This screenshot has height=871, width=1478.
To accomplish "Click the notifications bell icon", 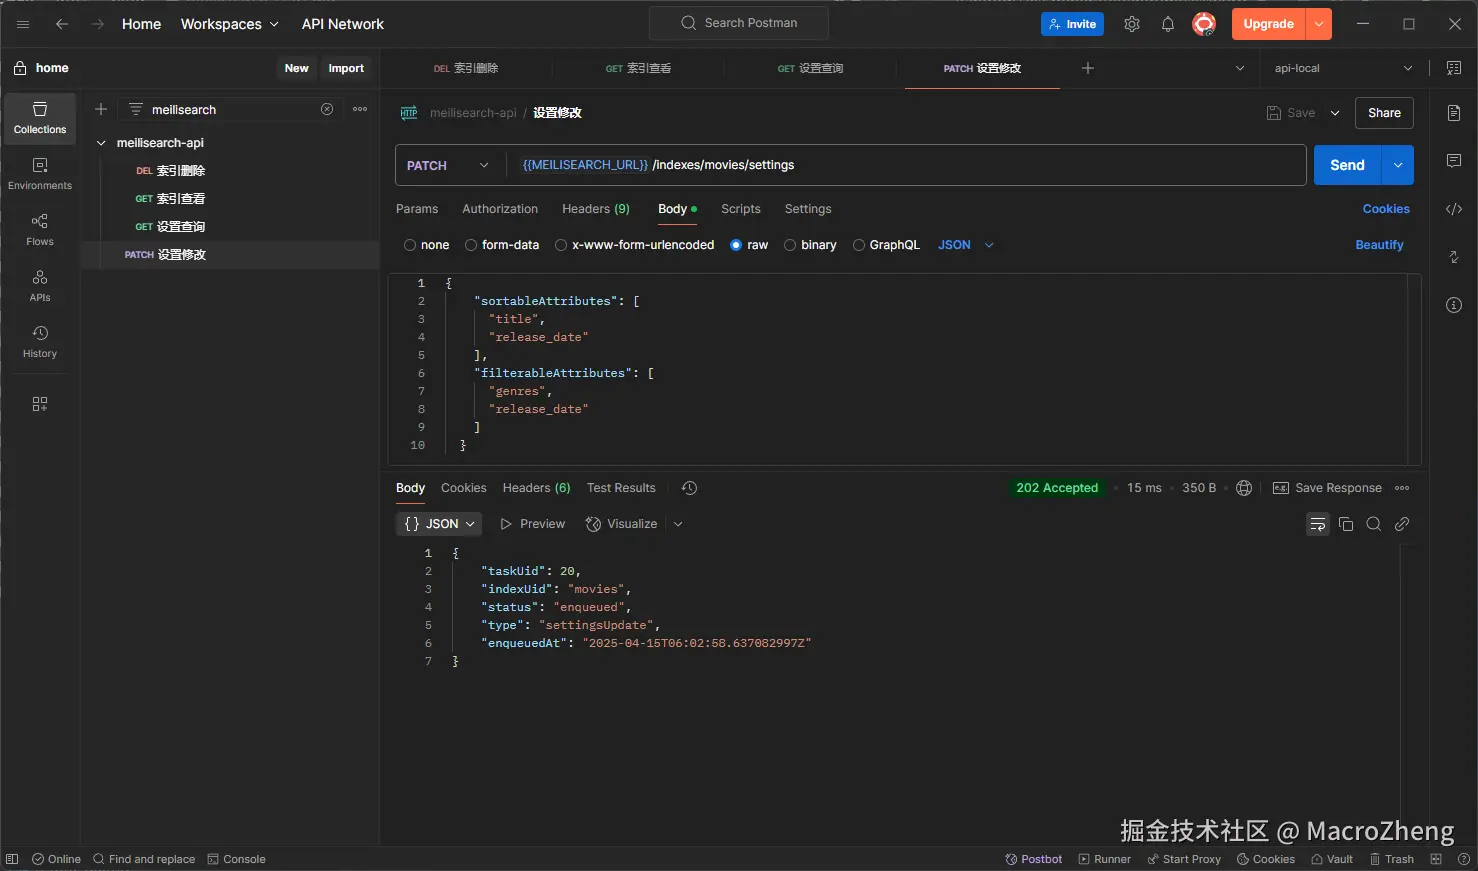I will [x=1167, y=24].
